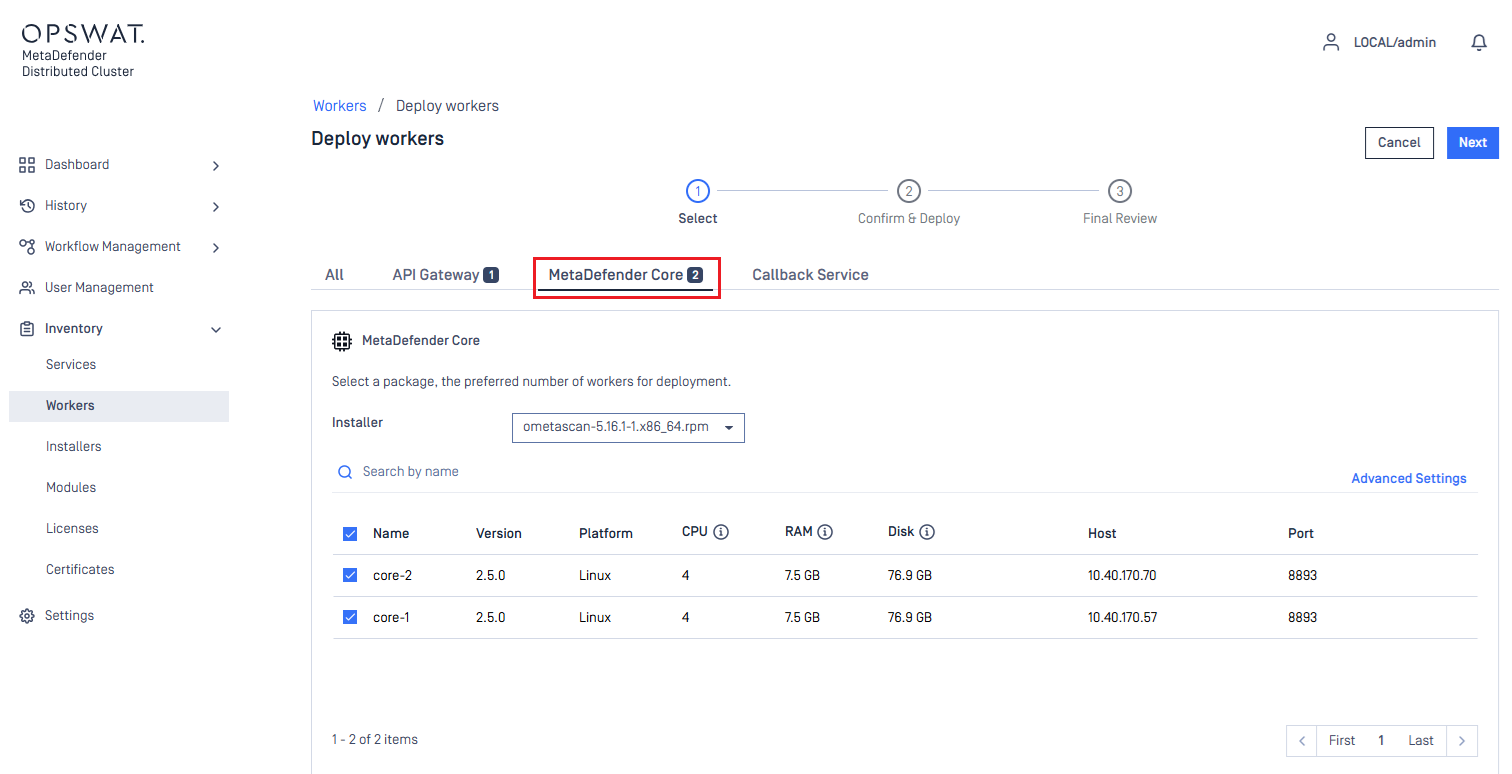Collapse the Inventory section chevron
Screen dimensions: 1512x774
coord(215,329)
